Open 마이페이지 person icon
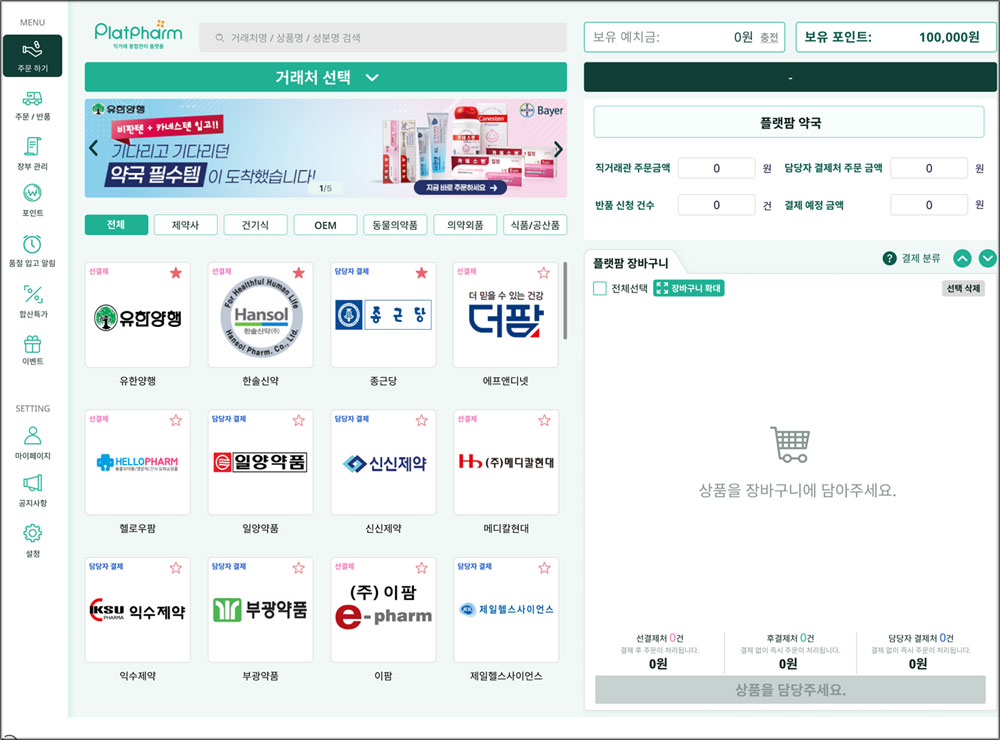 click(x=33, y=436)
